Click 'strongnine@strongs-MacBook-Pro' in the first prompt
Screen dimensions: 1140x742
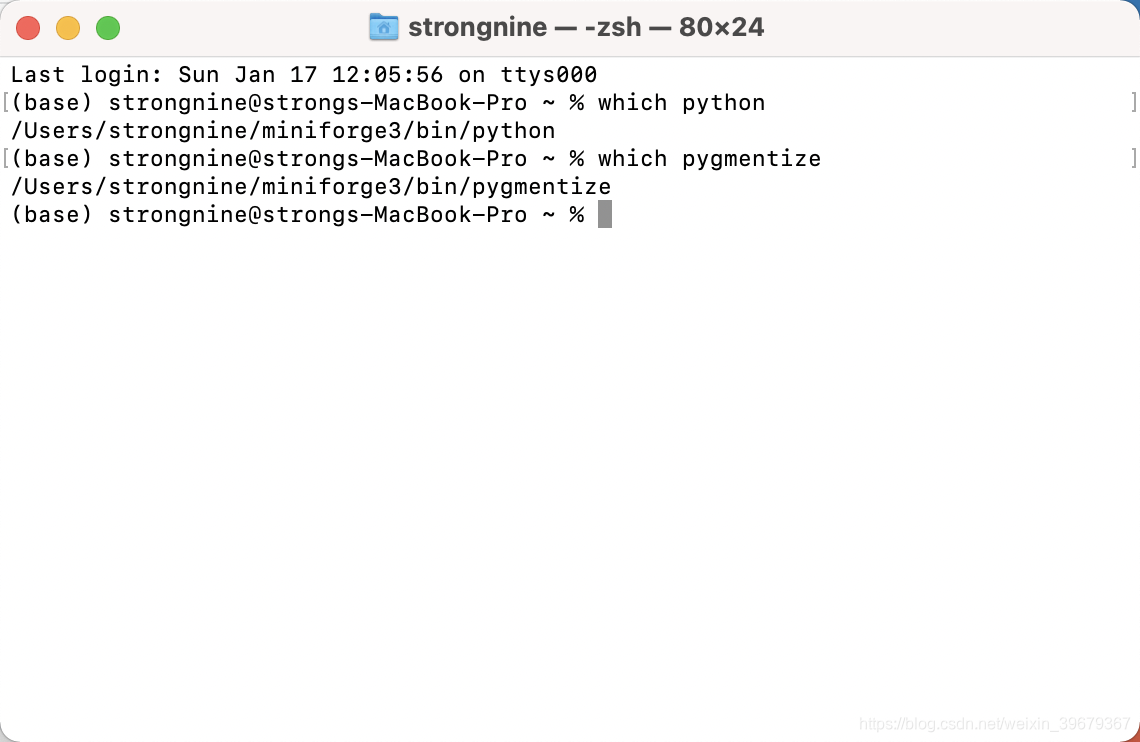(x=318, y=102)
